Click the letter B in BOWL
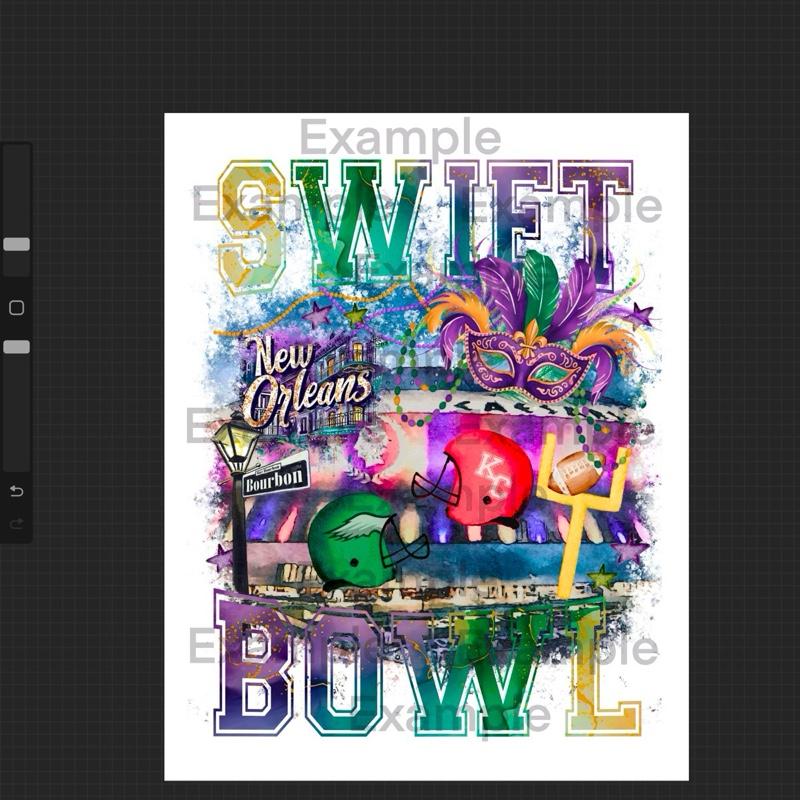 point(255,665)
